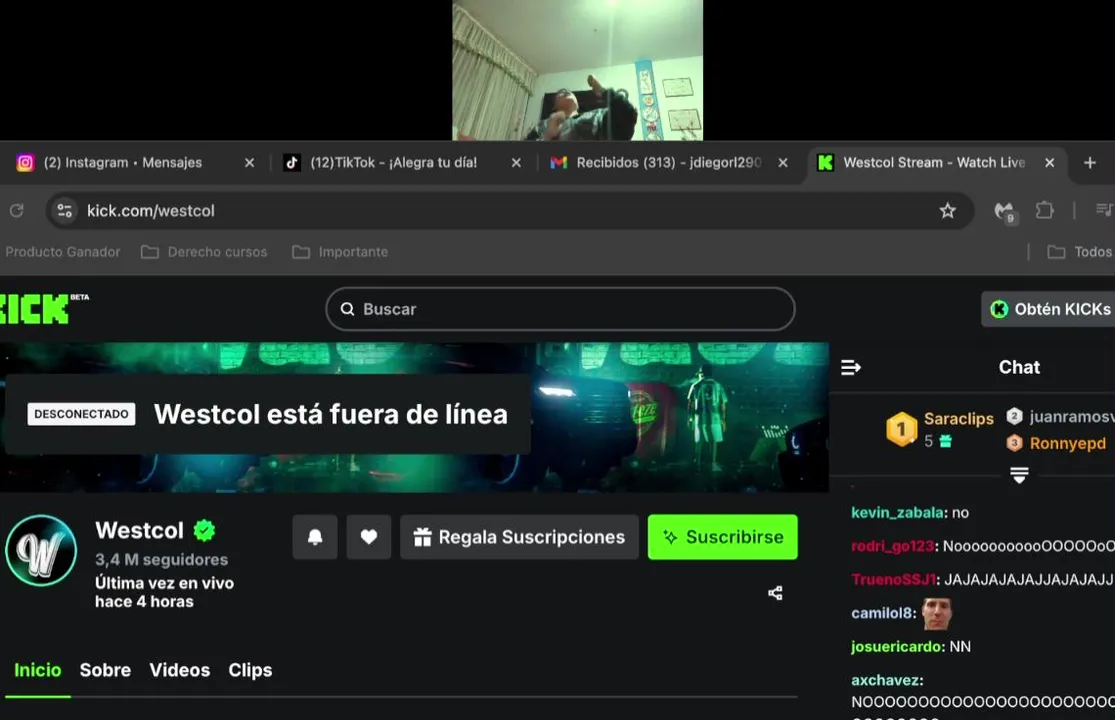Click the green Suscribirse button
Viewport: 1115px width, 720px height.
click(722, 537)
